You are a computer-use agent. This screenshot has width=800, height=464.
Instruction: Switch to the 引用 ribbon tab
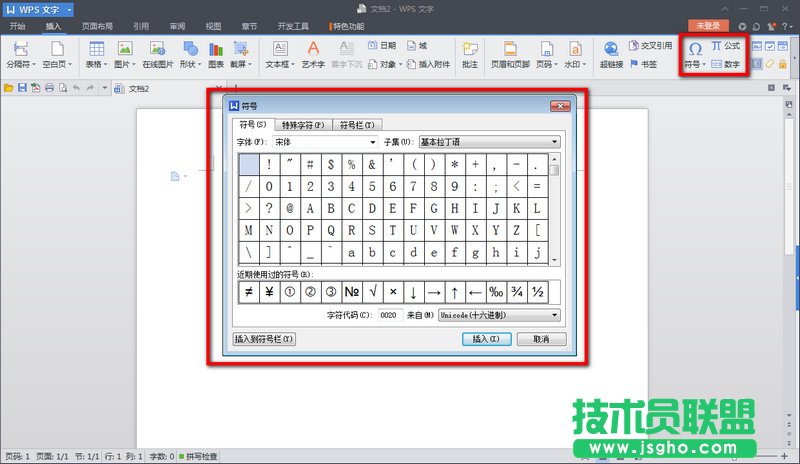(141, 26)
